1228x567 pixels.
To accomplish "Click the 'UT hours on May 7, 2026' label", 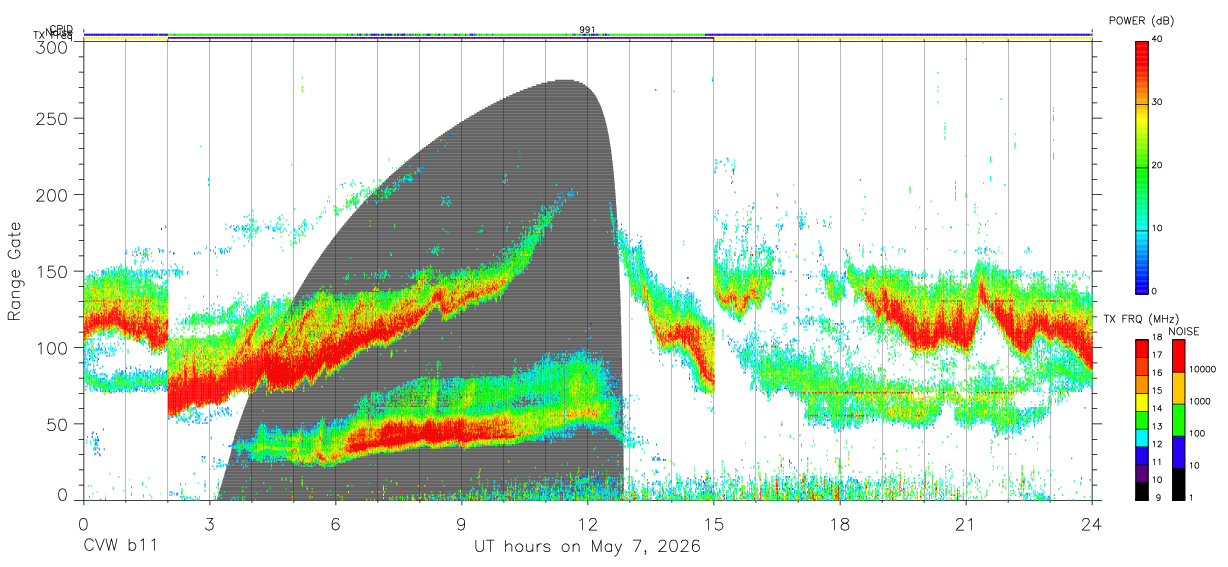I will [x=587, y=547].
